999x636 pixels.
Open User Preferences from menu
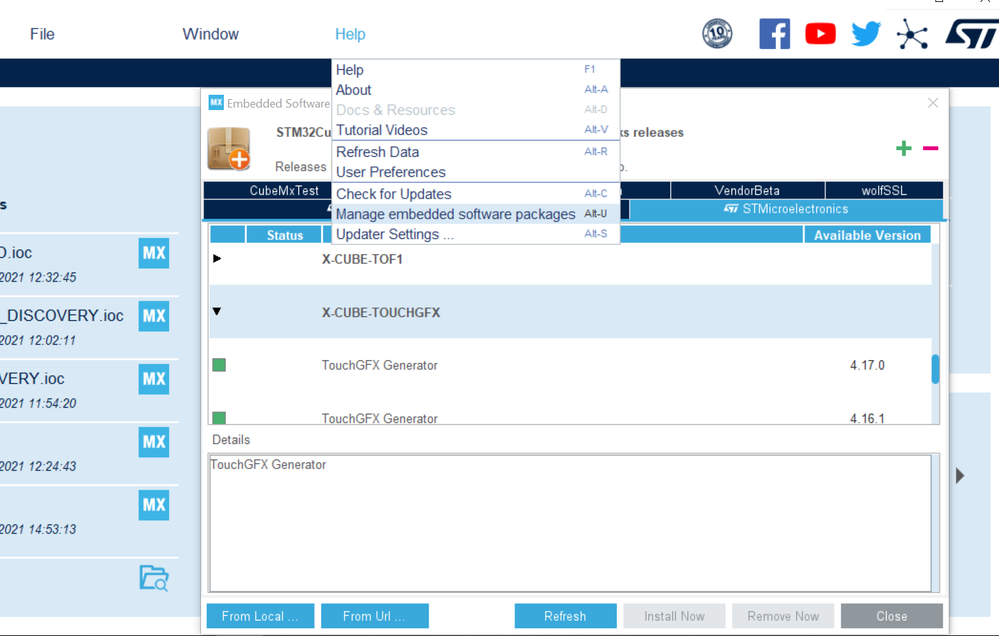click(x=475, y=172)
